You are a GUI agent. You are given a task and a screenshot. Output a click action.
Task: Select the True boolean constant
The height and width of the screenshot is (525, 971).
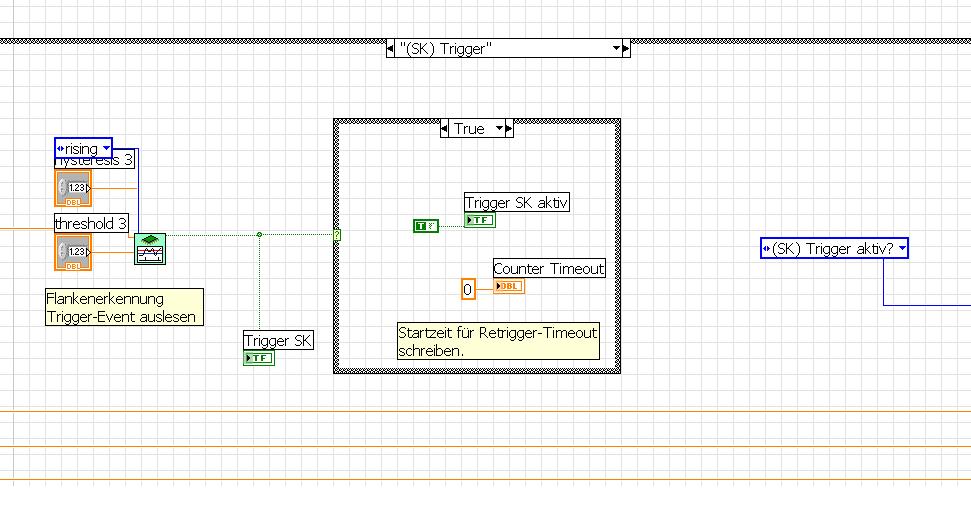click(x=426, y=226)
